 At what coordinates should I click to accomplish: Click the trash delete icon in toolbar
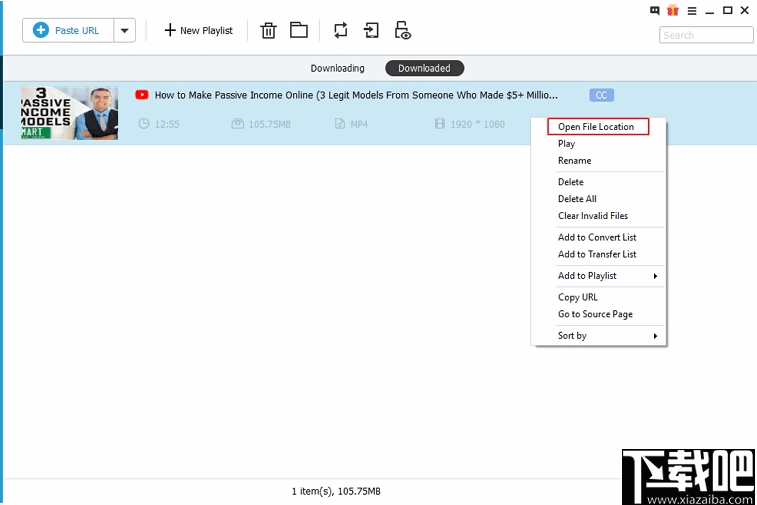pos(268,31)
